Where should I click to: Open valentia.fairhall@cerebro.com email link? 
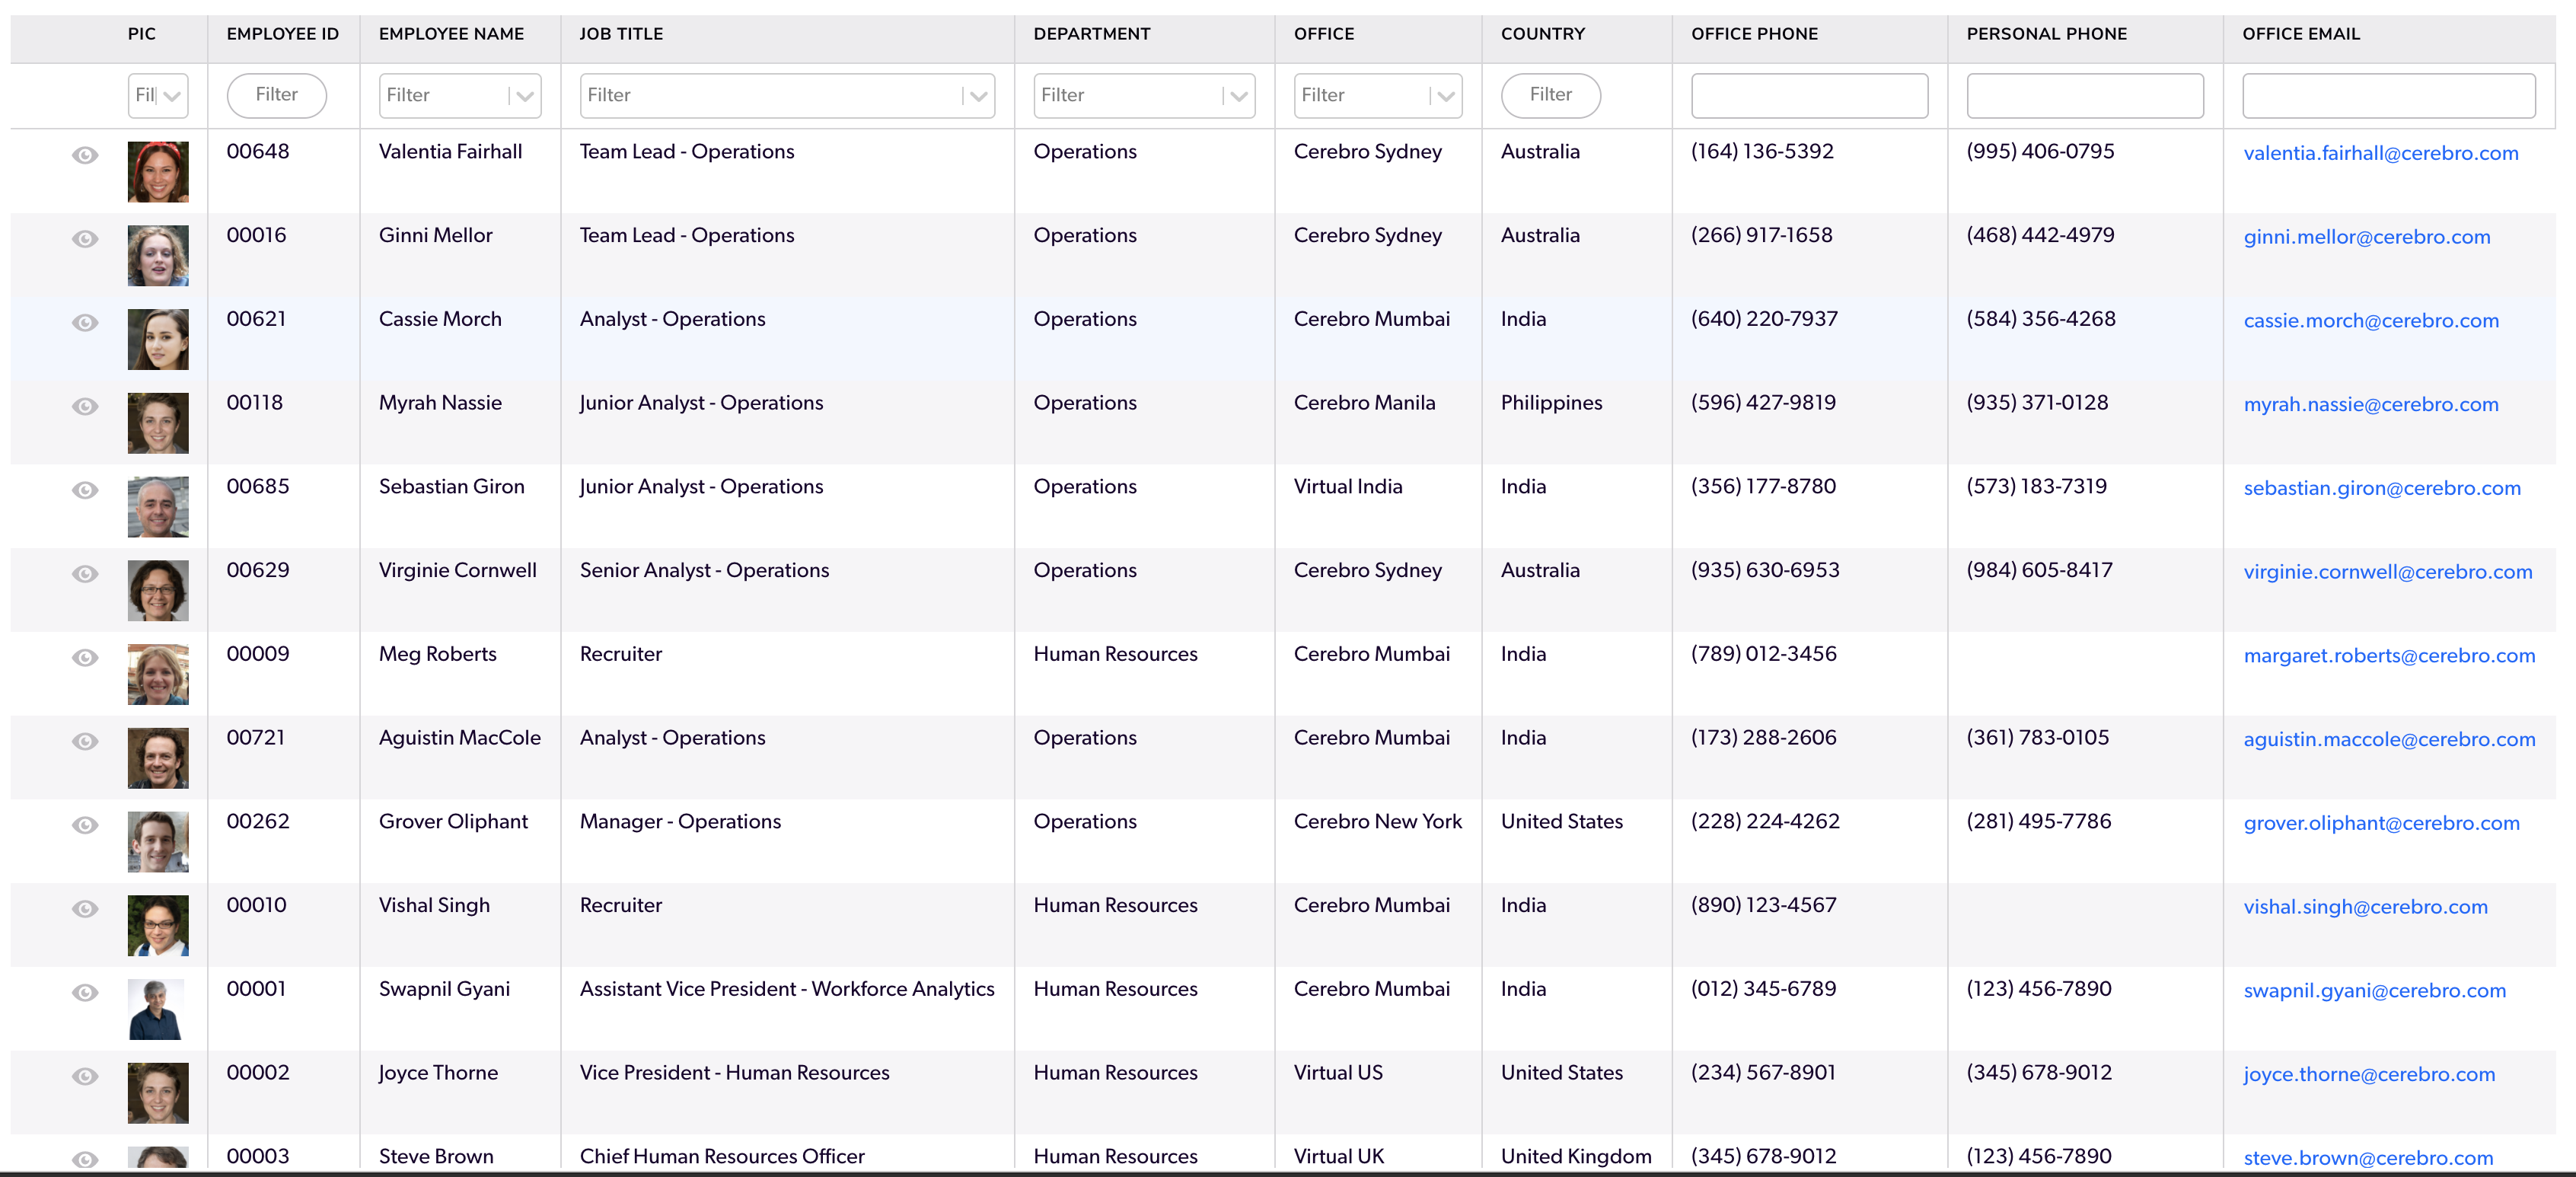[x=2380, y=154]
